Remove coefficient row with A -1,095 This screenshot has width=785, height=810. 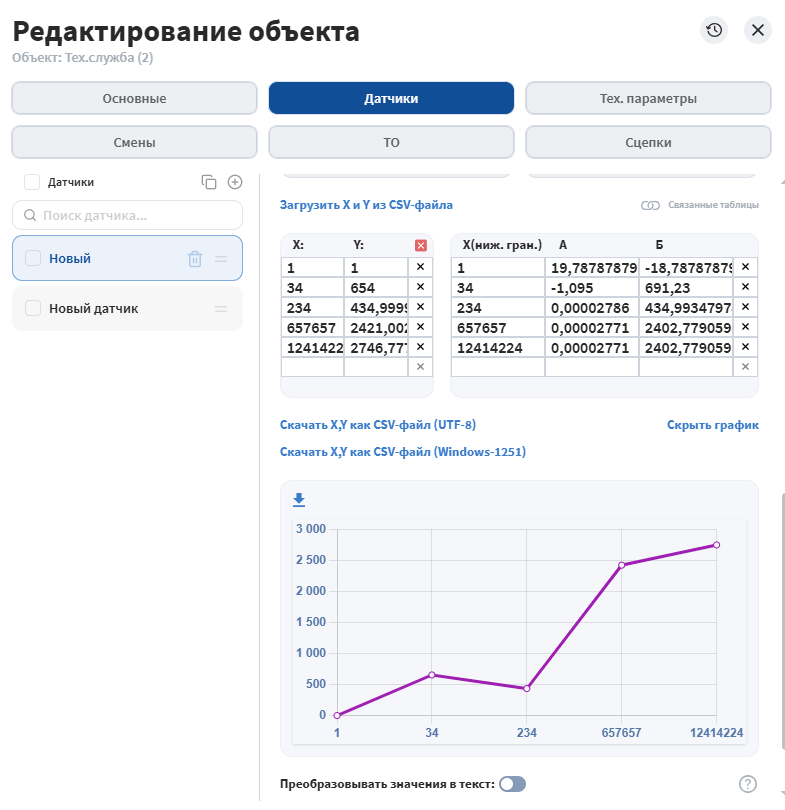pyautogui.click(x=745, y=287)
